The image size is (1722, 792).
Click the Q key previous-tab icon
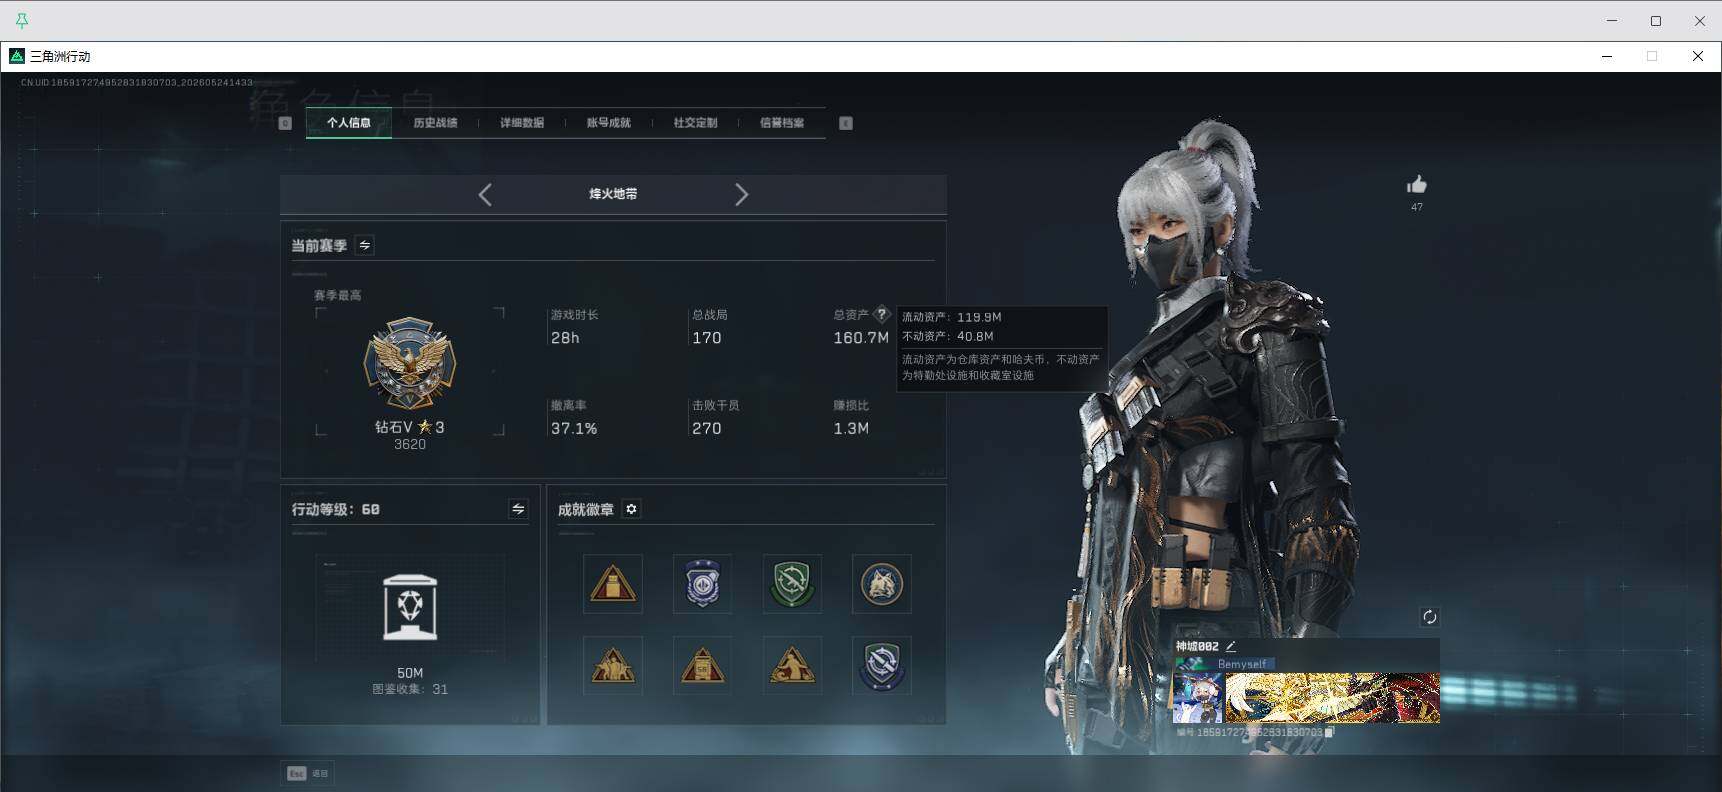[x=285, y=123]
